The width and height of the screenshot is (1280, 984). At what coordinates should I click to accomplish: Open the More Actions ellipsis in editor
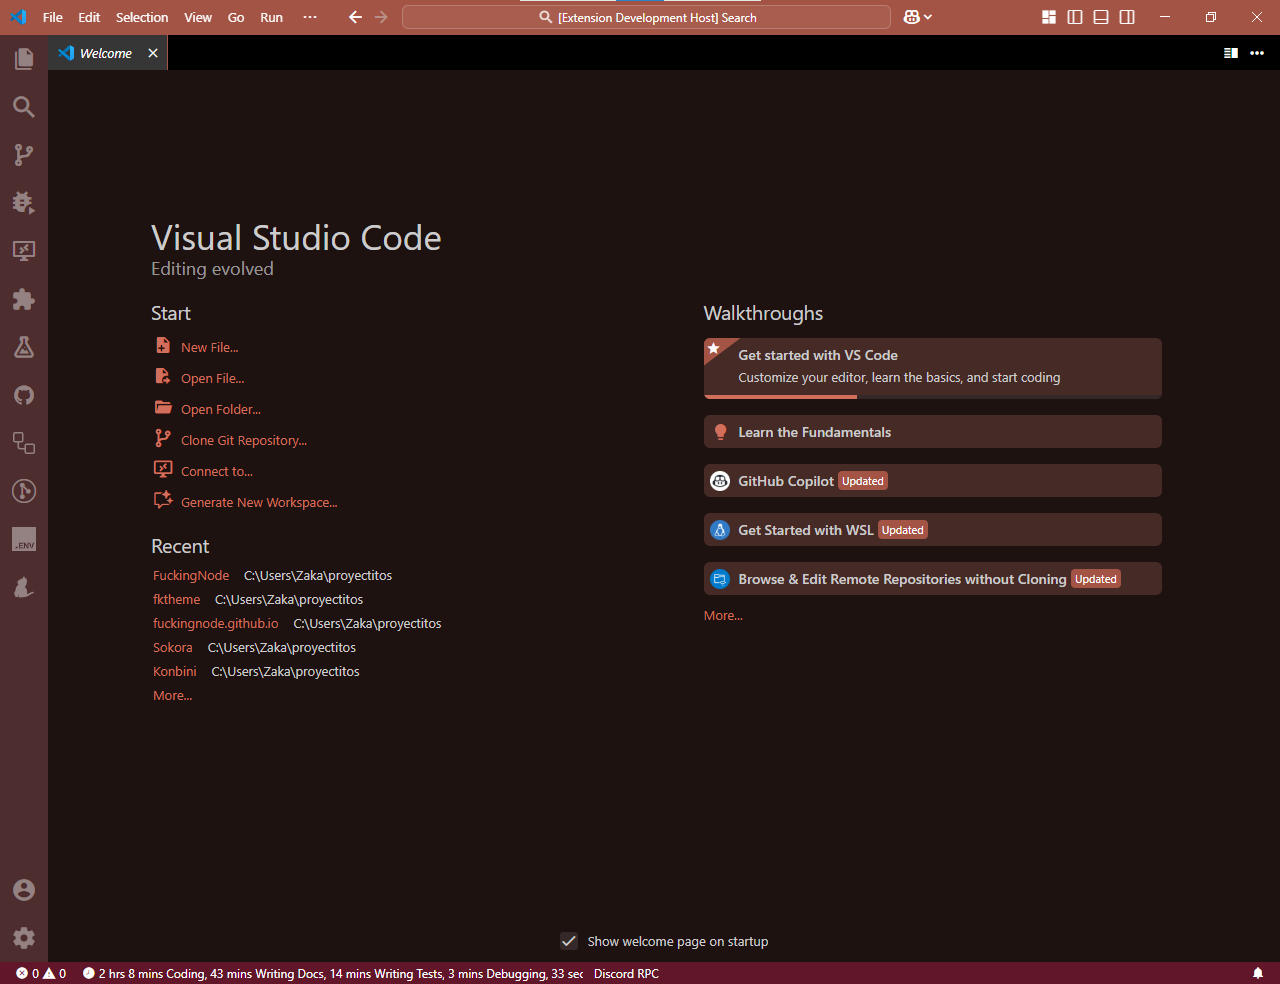point(1257,53)
